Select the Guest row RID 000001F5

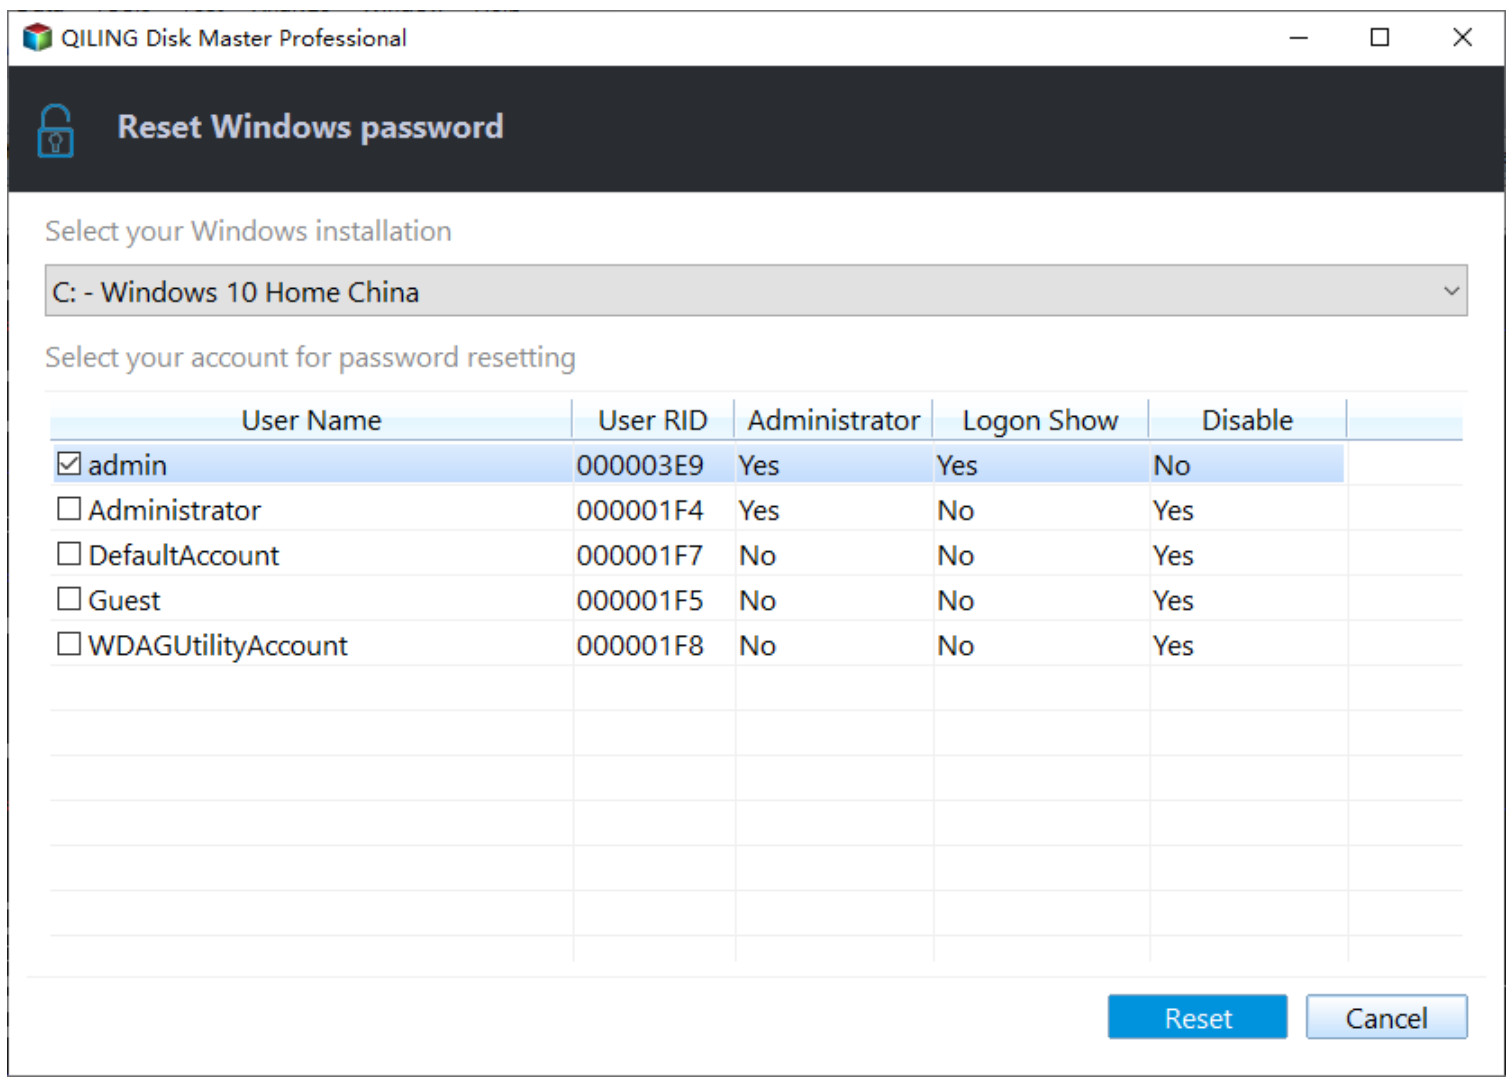coord(640,600)
